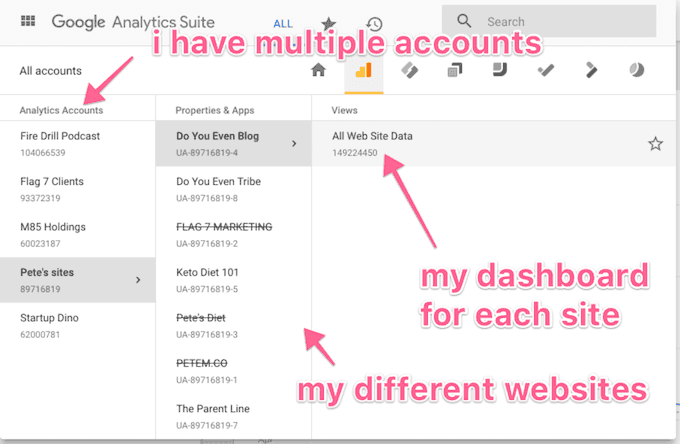Screen dimensions: 680x444
Task: Select the Analytics bar chart icon
Action: [363, 70]
